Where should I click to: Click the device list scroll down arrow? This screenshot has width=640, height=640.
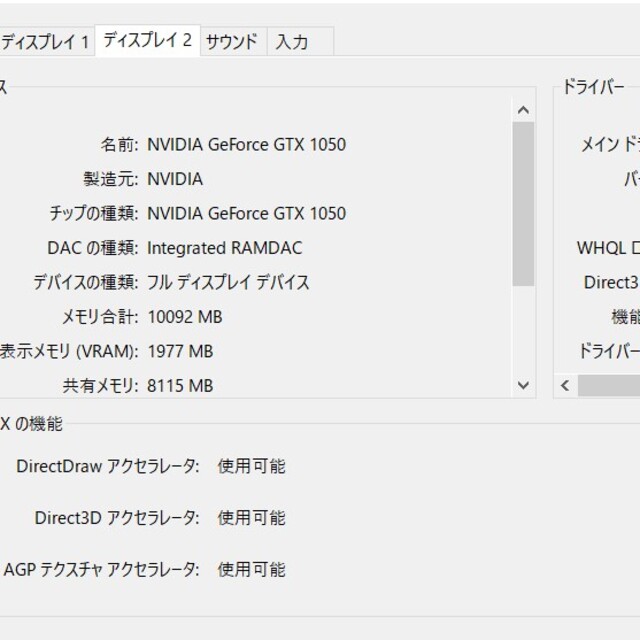pos(523,385)
